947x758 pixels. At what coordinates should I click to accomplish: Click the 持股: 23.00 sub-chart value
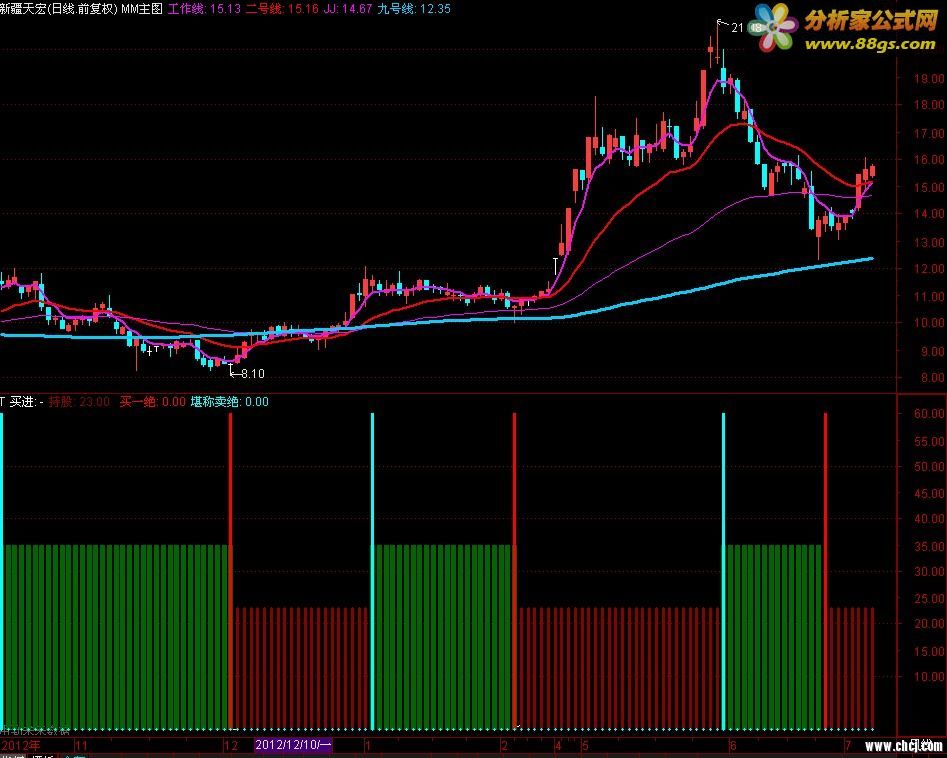[79, 402]
